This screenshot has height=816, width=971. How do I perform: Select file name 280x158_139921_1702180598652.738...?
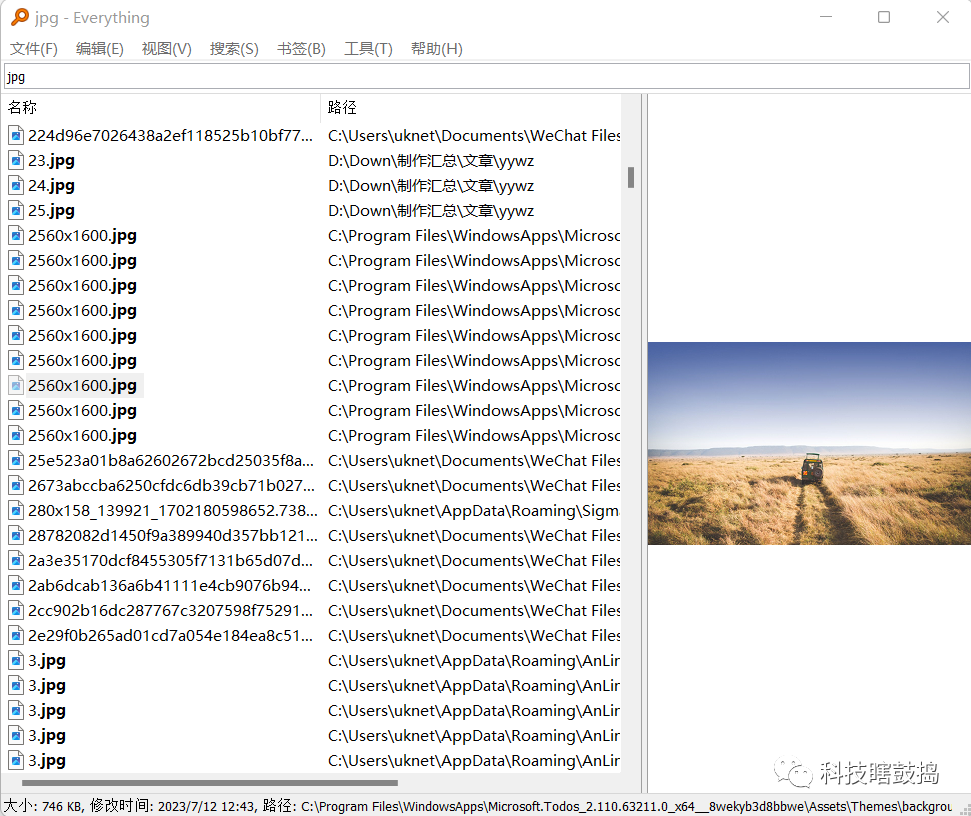(x=172, y=511)
